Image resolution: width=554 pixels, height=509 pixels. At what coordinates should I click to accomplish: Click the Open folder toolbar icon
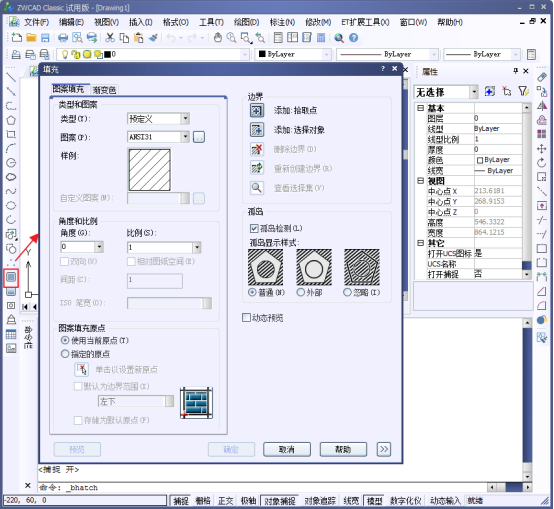tap(31, 37)
